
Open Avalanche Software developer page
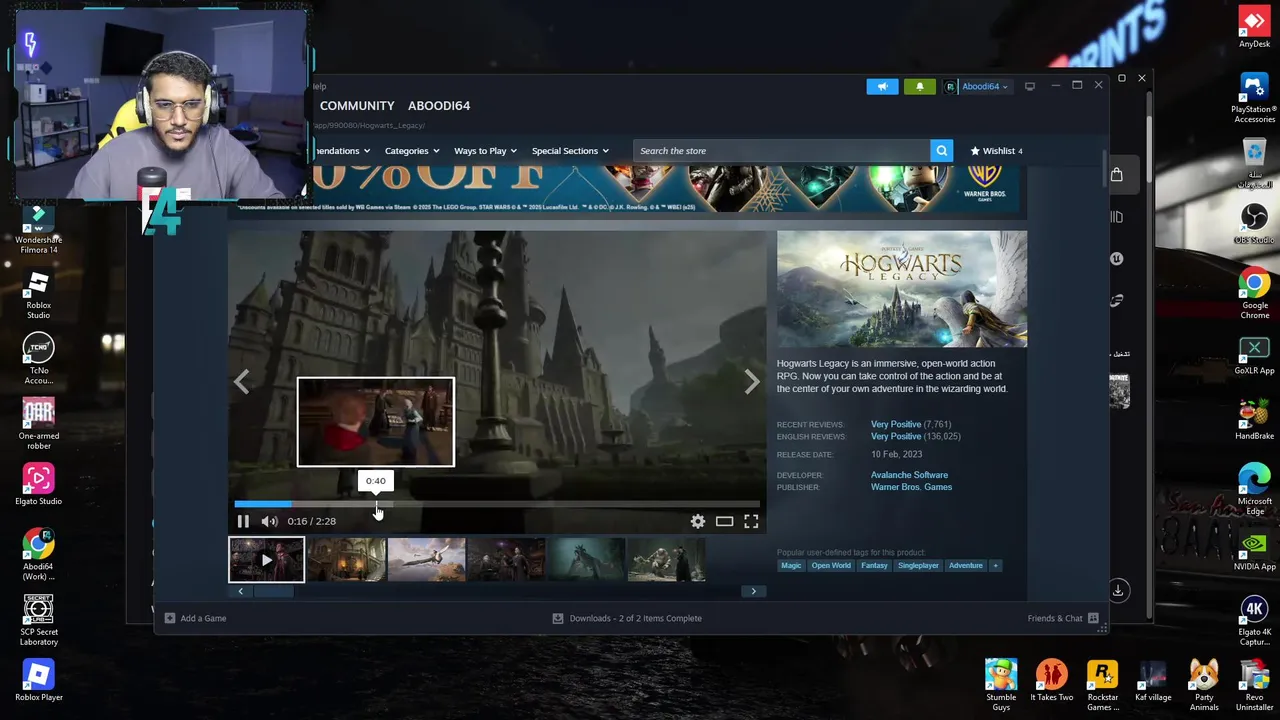point(909,475)
